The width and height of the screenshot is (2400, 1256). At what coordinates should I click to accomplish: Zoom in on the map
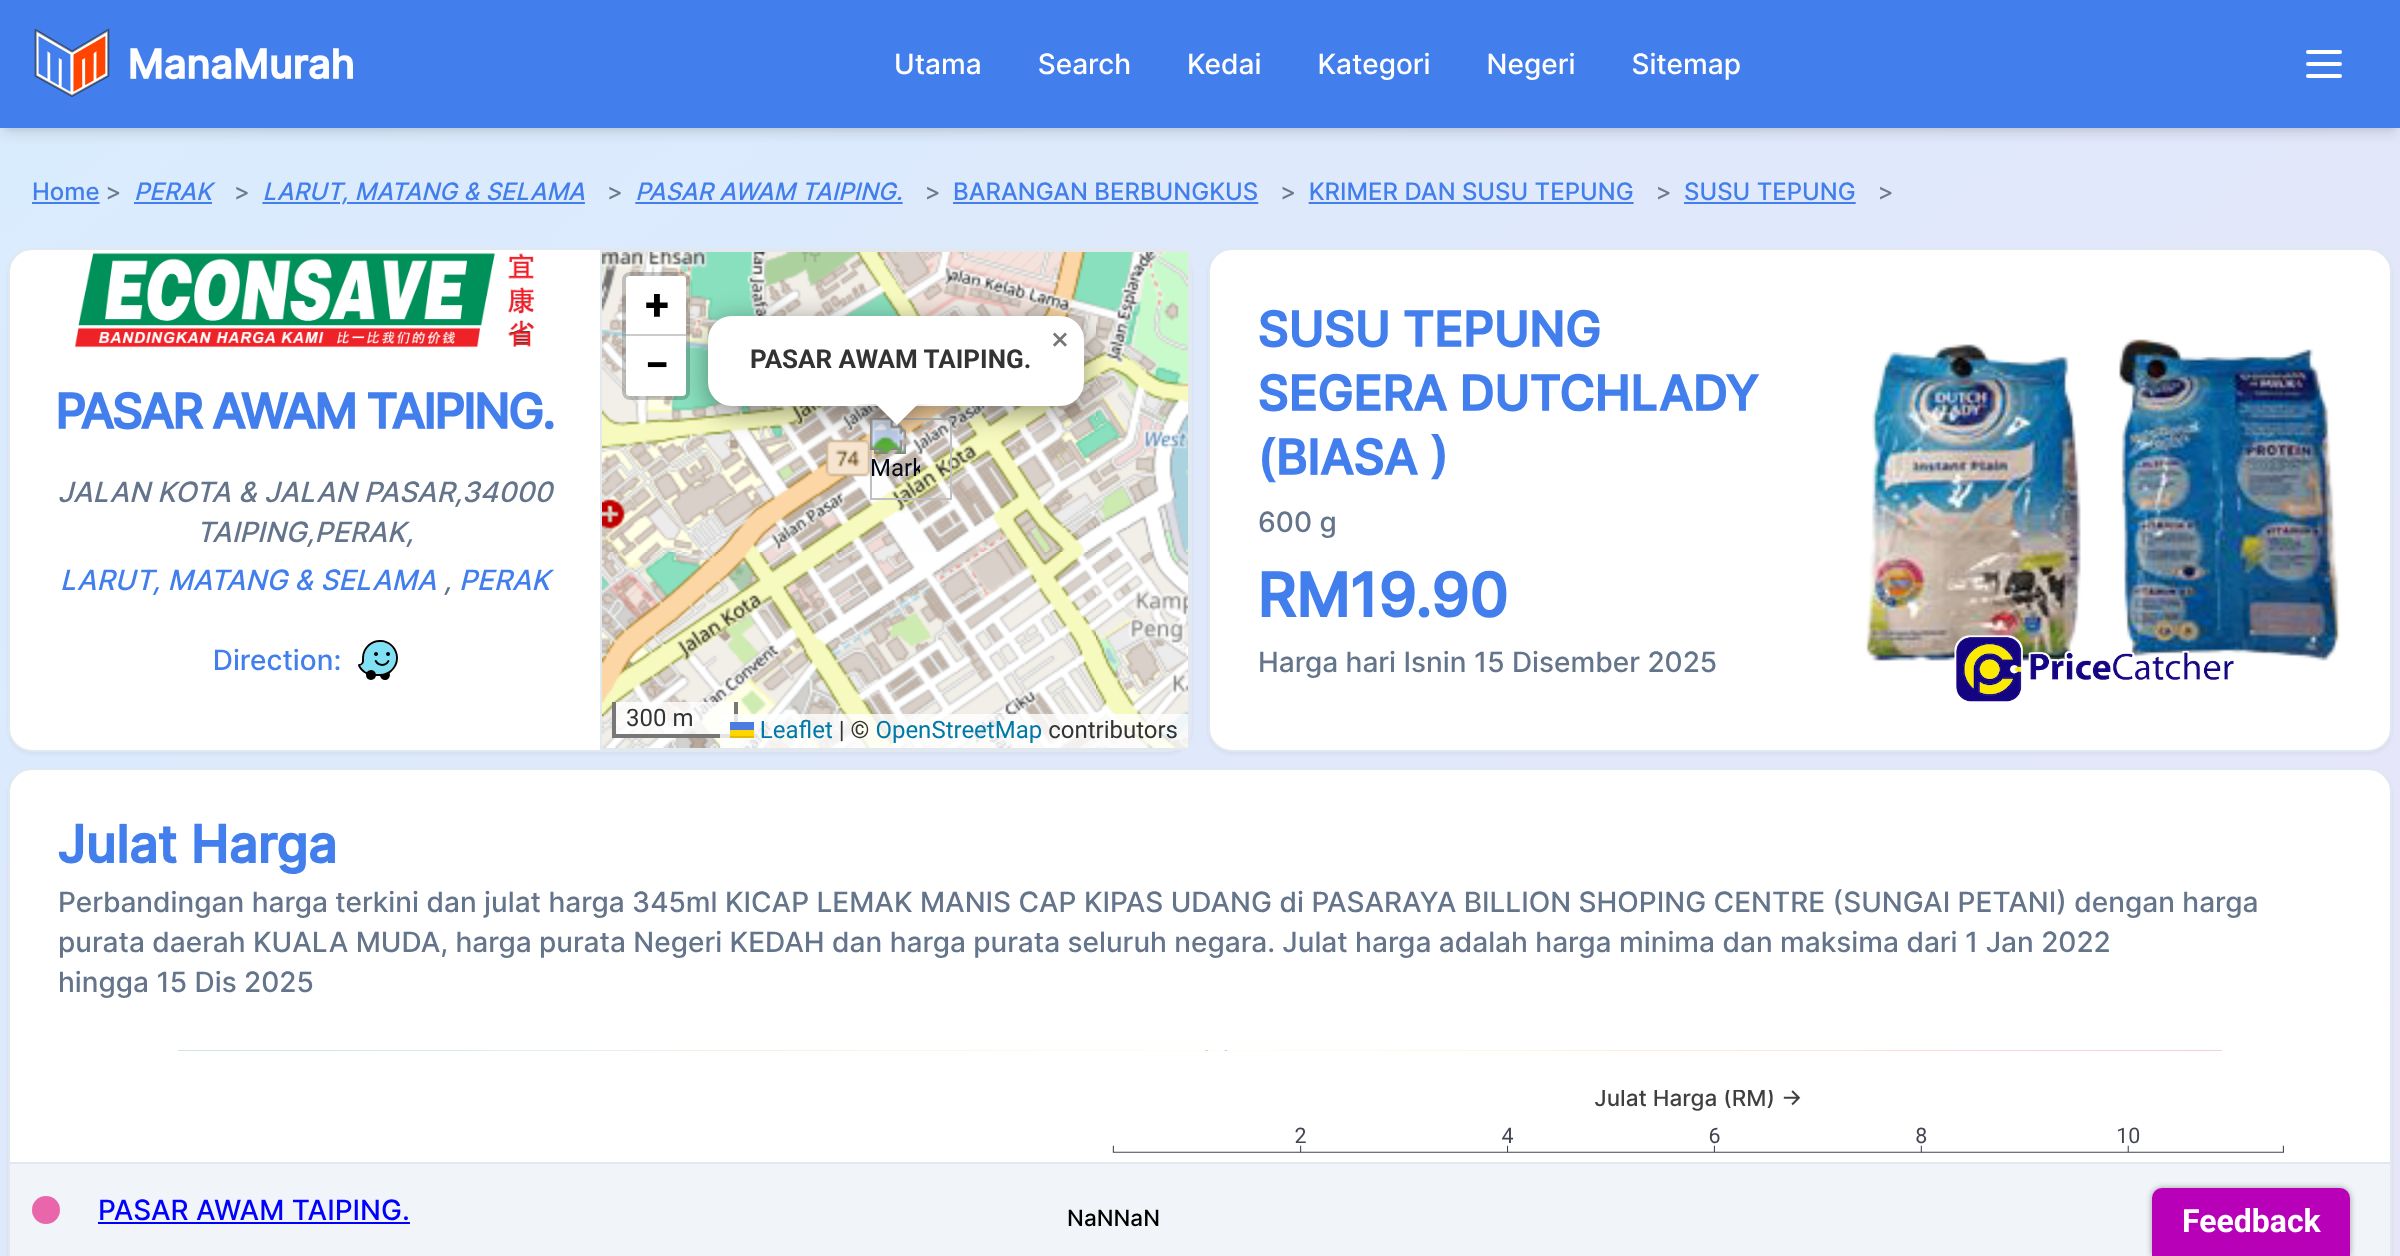point(656,305)
